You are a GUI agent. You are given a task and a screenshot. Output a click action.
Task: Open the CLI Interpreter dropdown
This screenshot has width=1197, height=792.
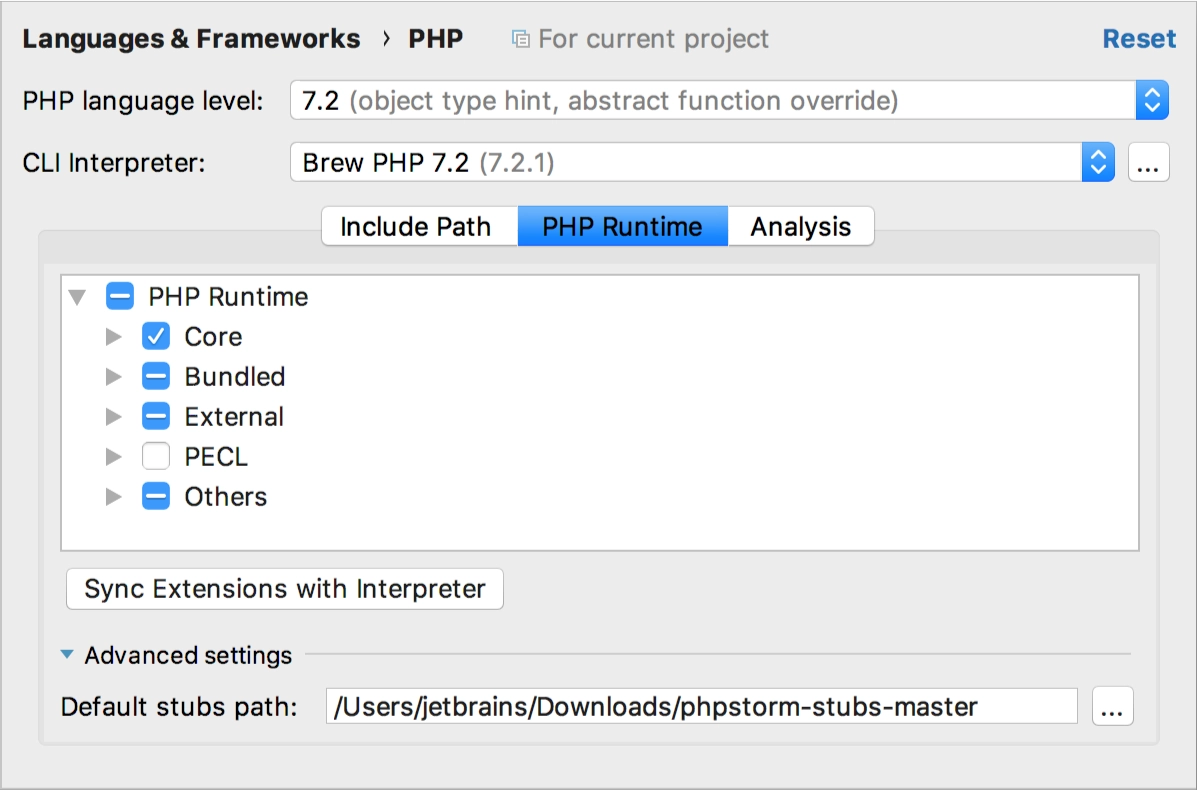click(x=702, y=163)
